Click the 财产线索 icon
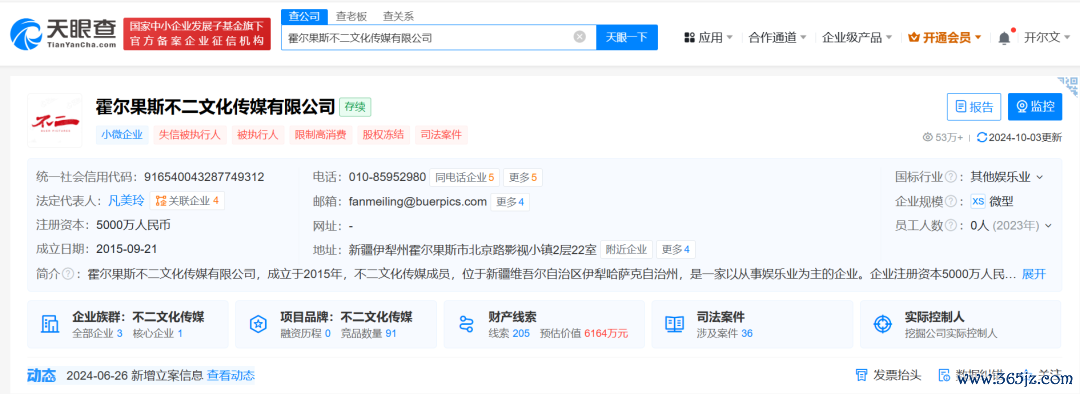Image resolution: width=1080 pixels, height=394 pixels. click(467, 324)
